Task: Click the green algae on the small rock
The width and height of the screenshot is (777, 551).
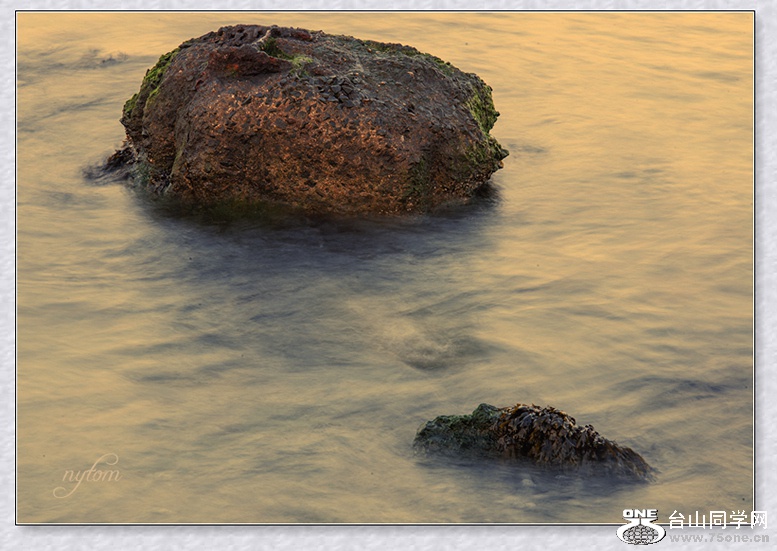Action: pyautogui.click(x=462, y=425)
